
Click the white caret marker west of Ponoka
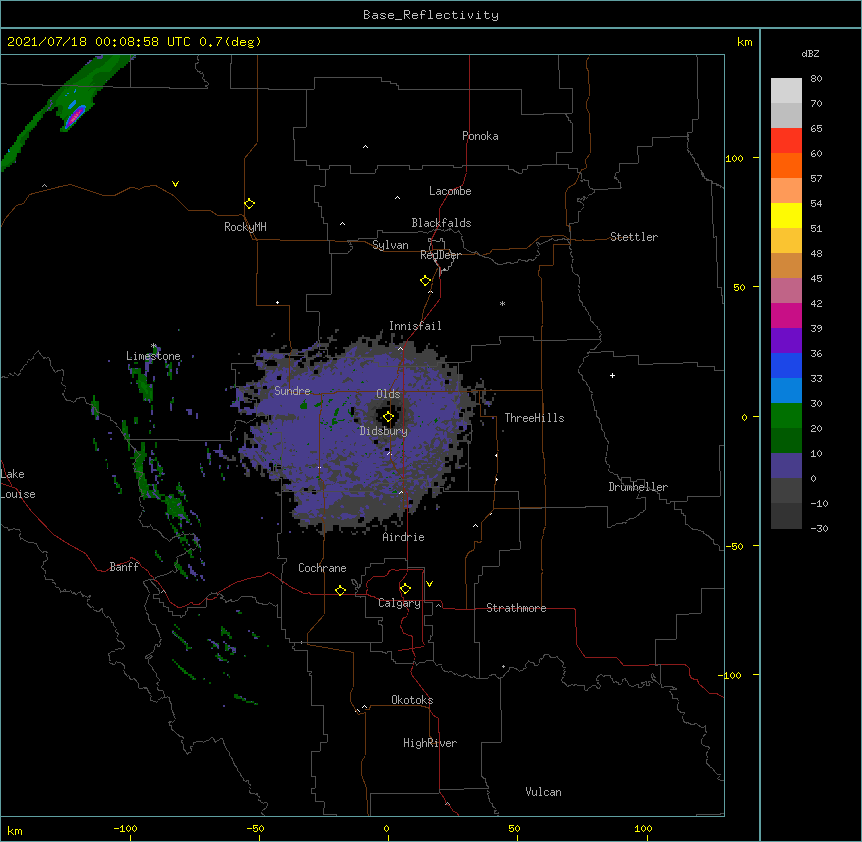[x=366, y=147]
